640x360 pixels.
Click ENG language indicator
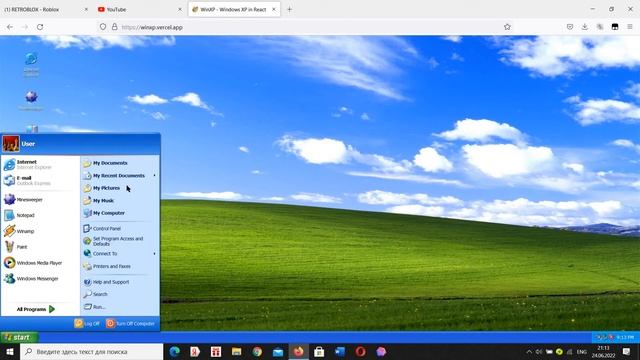tap(582, 351)
